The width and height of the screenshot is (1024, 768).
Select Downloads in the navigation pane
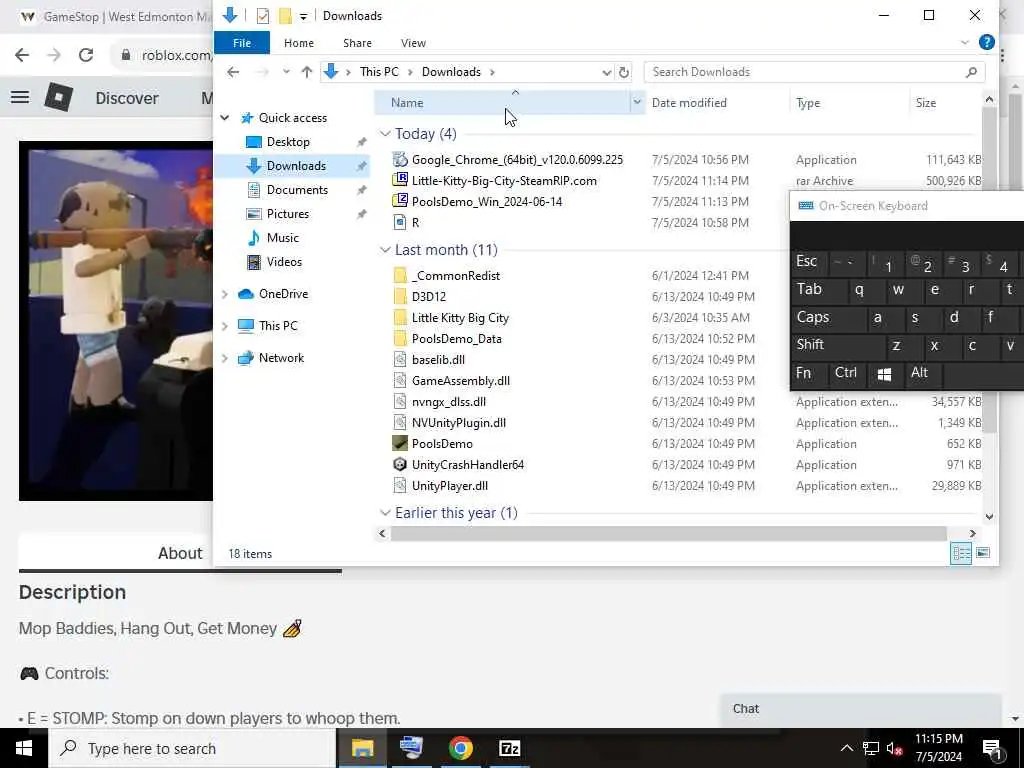click(x=296, y=166)
